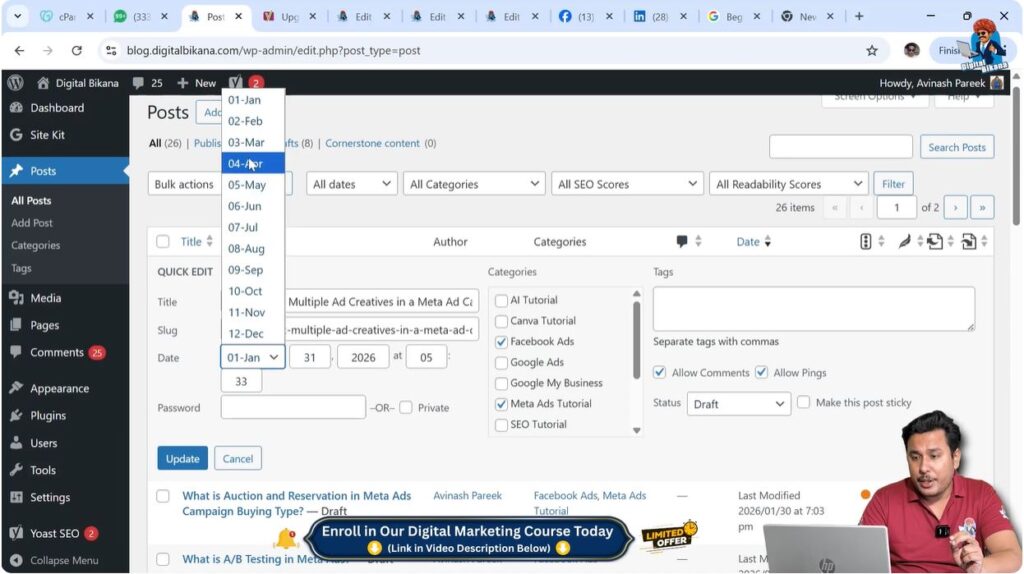Sort by outgoing internal links column icon
The width and height of the screenshot is (1024, 574).
pyautogui.click(x=935, y=242)
